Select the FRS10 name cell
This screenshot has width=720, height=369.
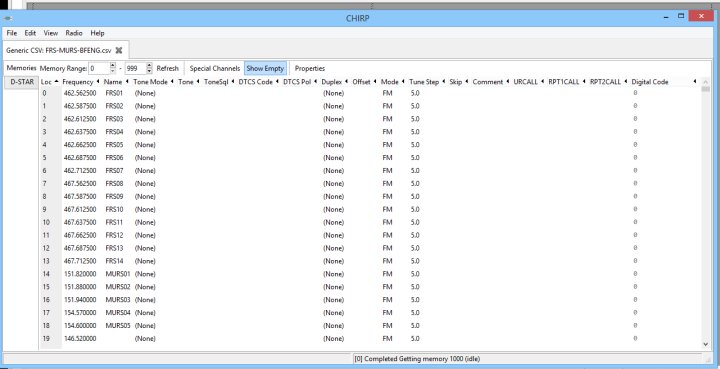click(x=114, y=209)
